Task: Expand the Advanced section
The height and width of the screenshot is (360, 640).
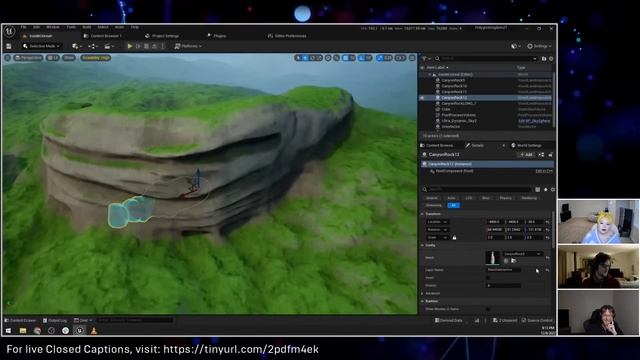Action: (x=423, y=293)
